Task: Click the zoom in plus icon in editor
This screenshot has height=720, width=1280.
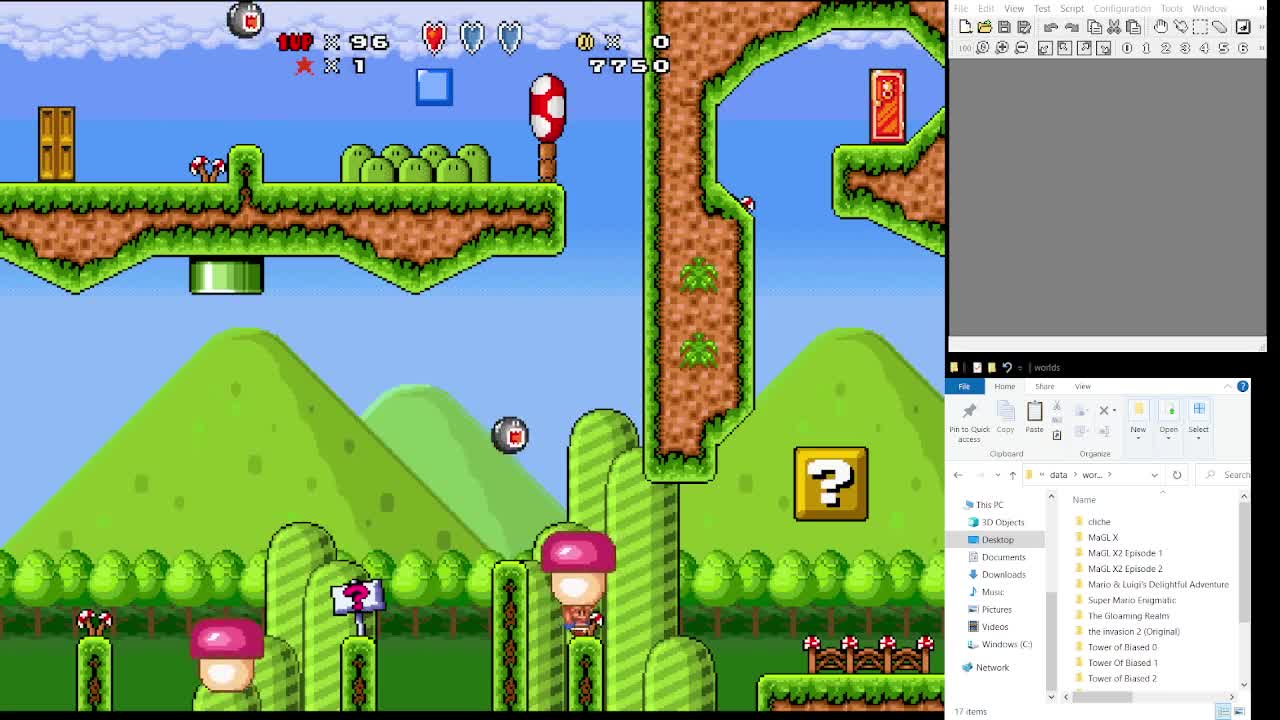Action: point(1002,47)
